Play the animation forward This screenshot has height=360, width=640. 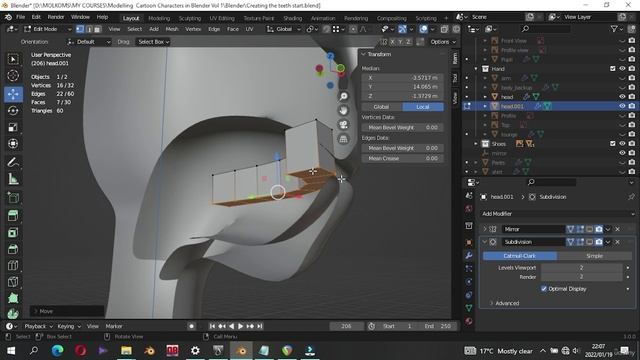[240, 326]
